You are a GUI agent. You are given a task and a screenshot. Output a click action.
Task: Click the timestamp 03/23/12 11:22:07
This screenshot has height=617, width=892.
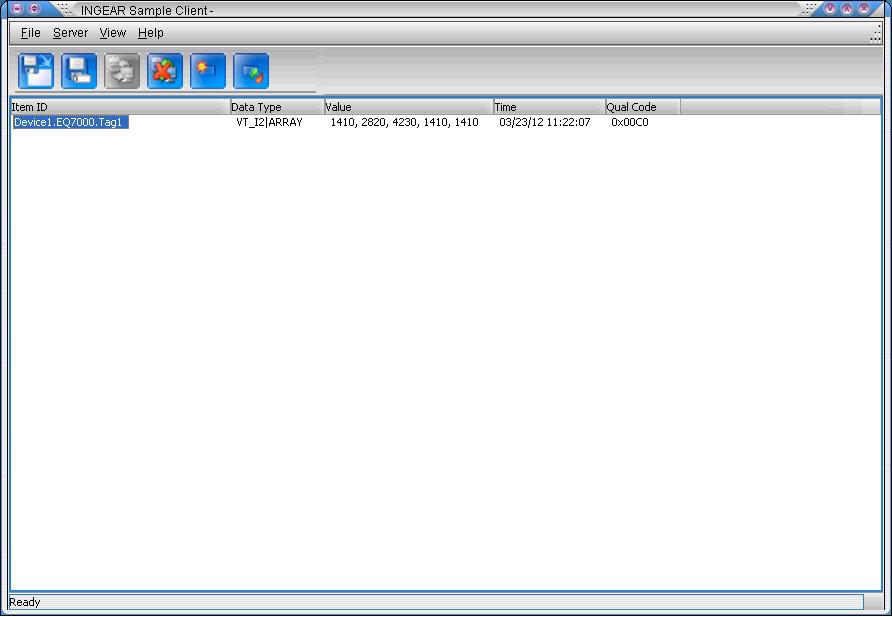(x=544, y=122)
